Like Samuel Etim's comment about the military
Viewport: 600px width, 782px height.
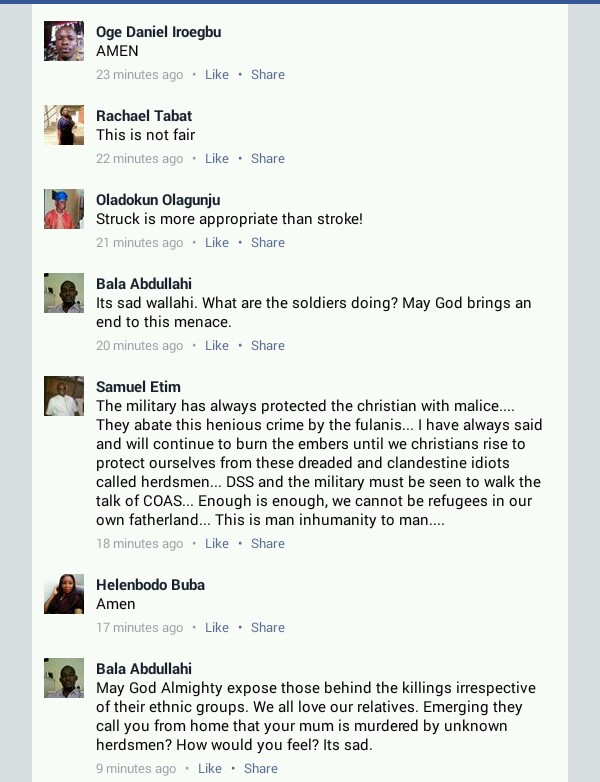pyautogui.click(x=217, y=544)
